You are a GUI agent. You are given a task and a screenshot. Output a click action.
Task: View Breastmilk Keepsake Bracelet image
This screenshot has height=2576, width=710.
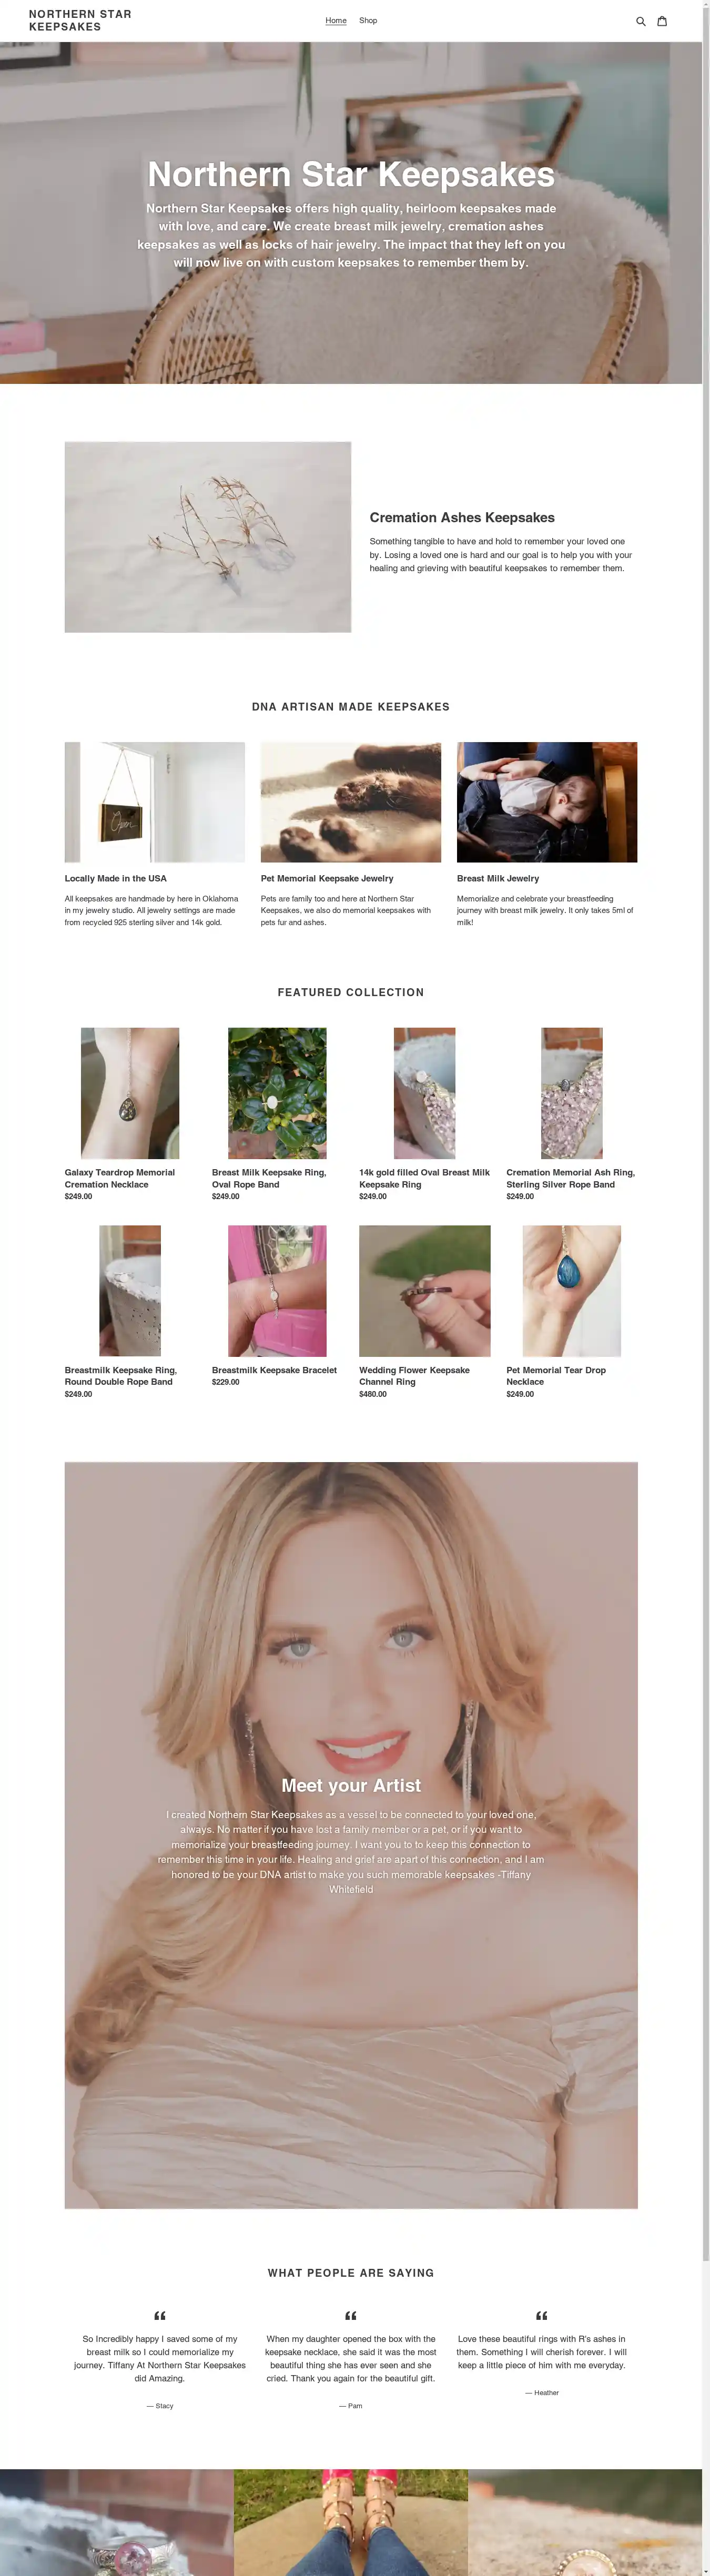click(277, 1291)
